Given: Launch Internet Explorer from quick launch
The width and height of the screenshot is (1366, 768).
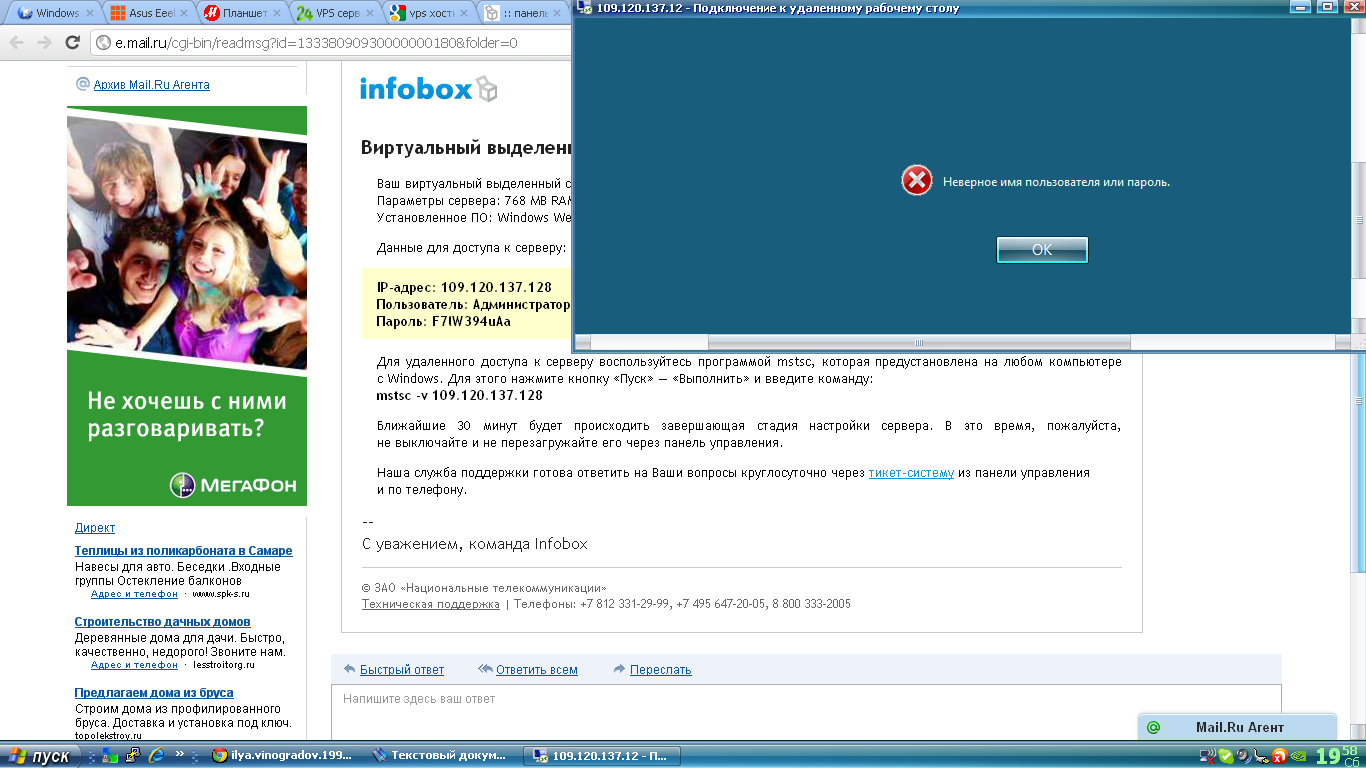Looking at the screenshot, I should click(156, 756).
